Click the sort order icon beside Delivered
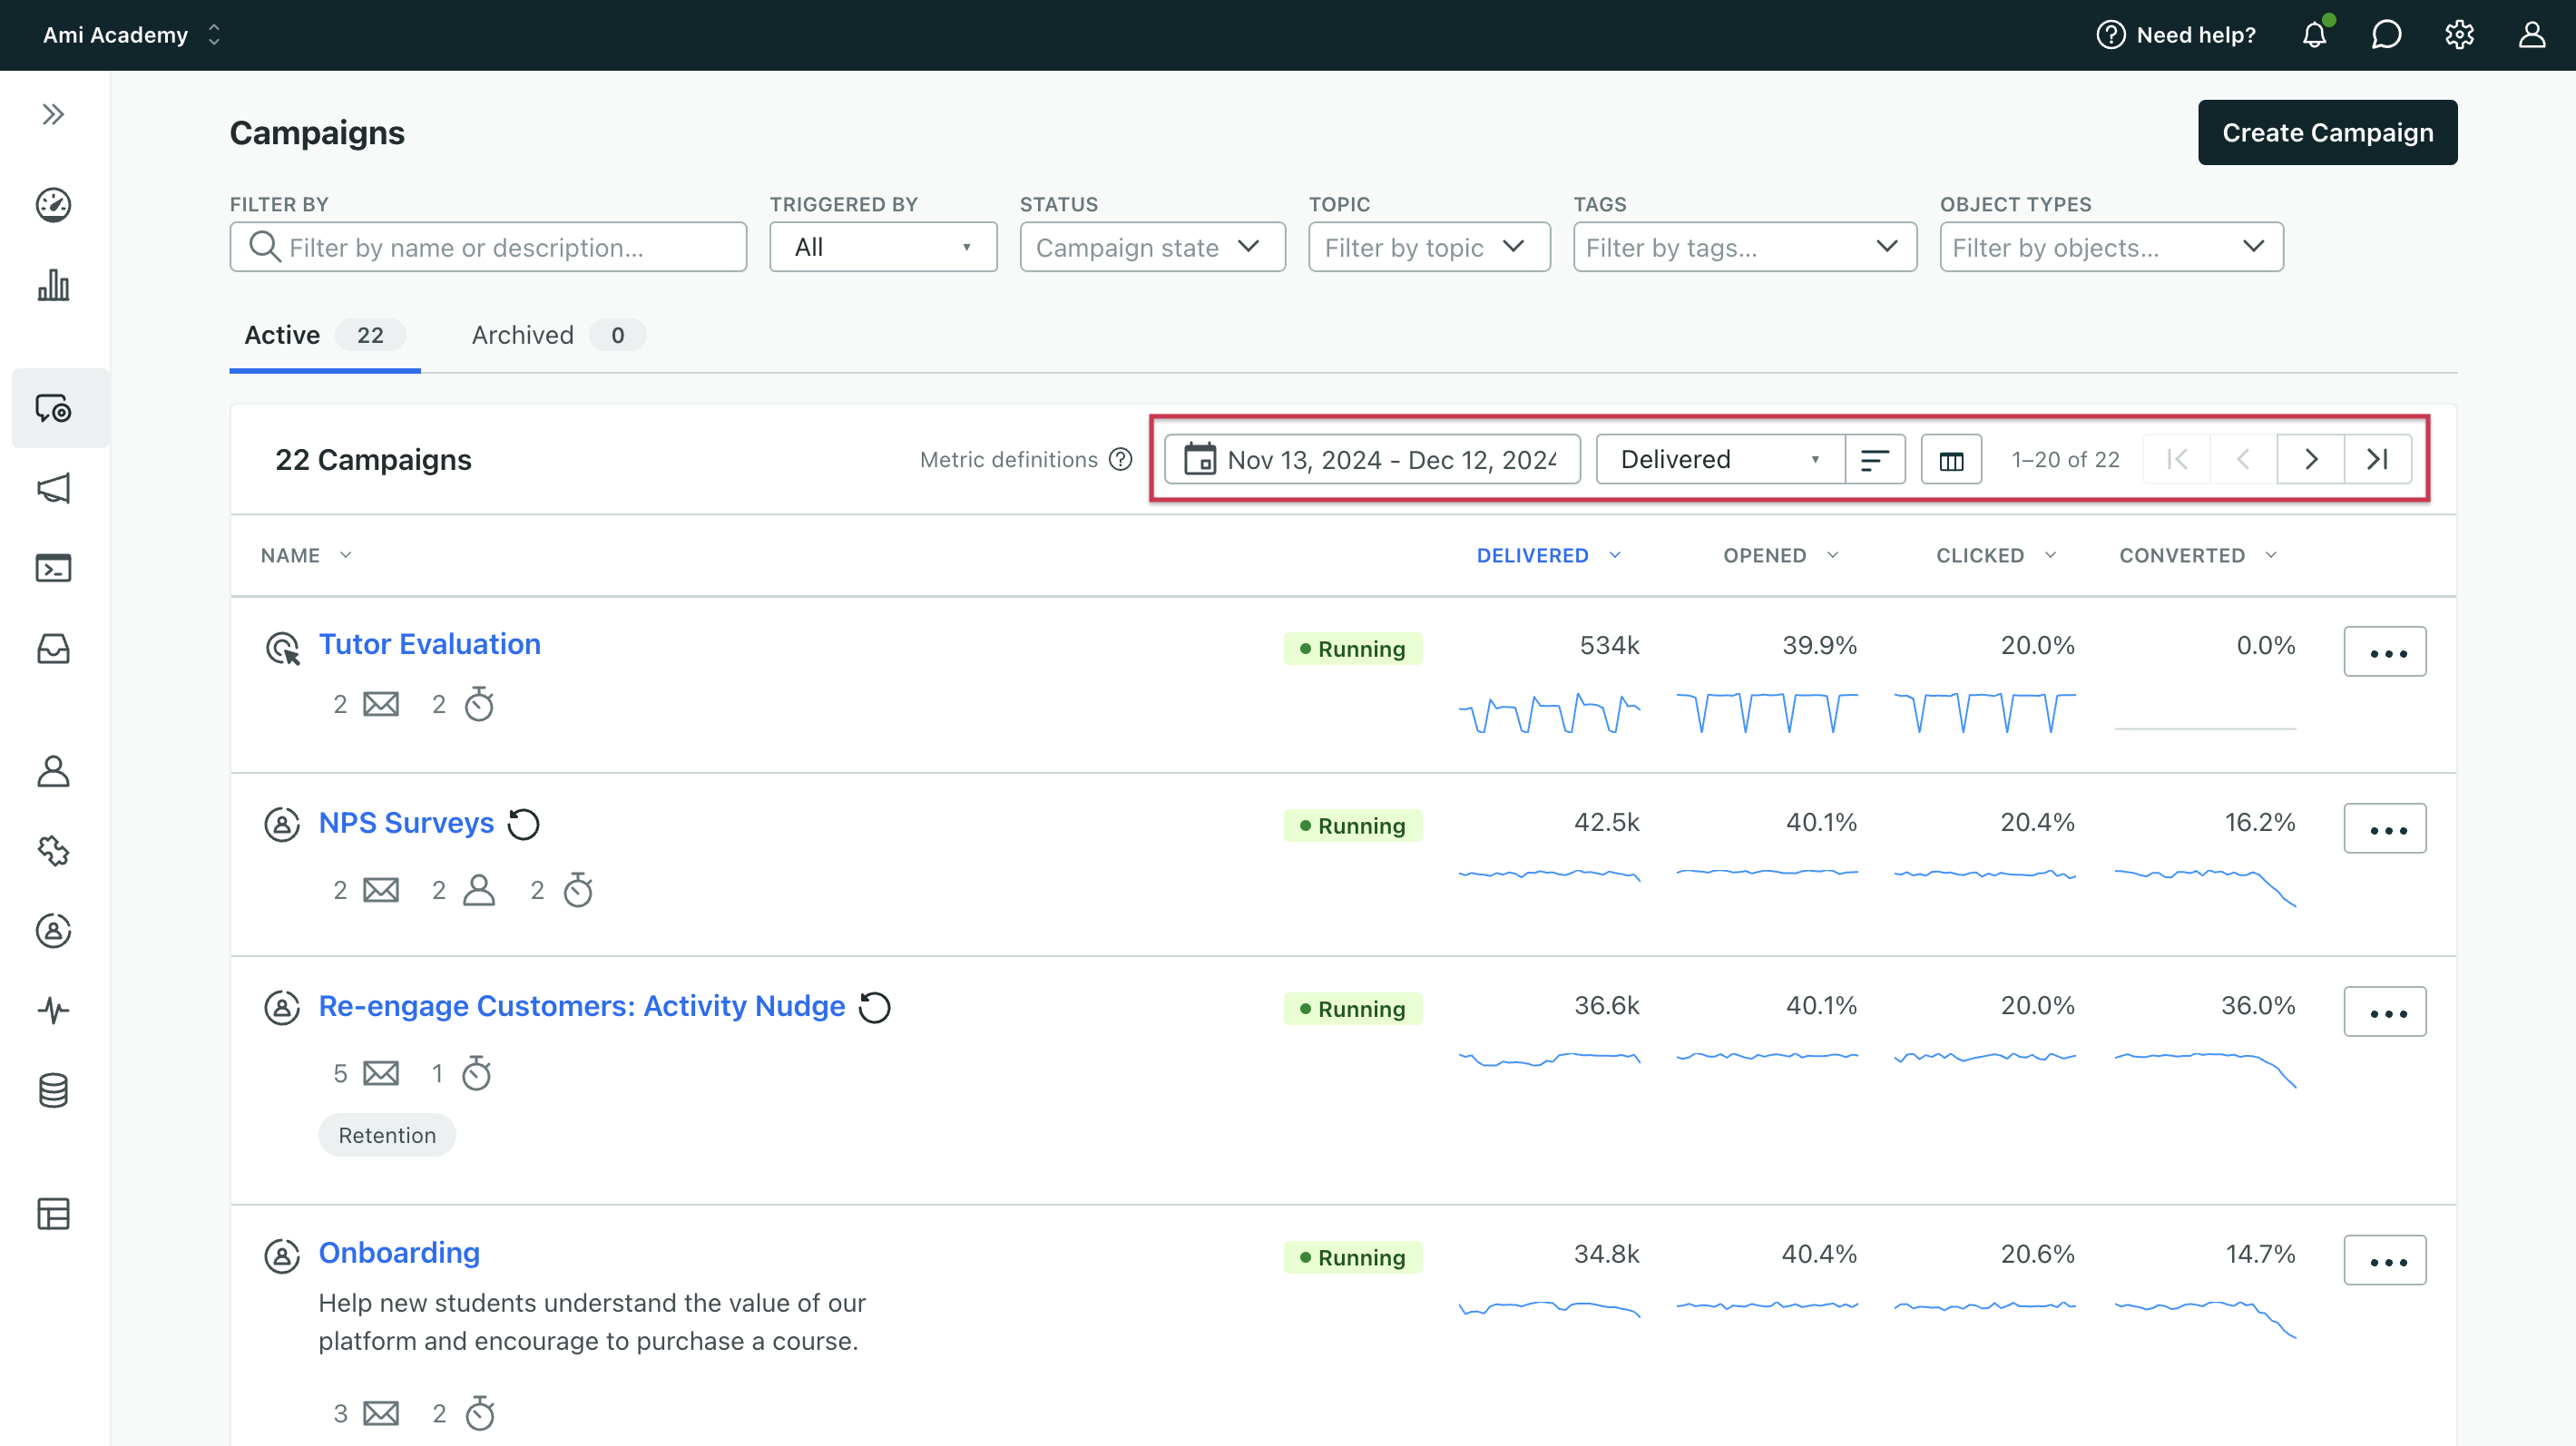 (x=1874, y=459)
